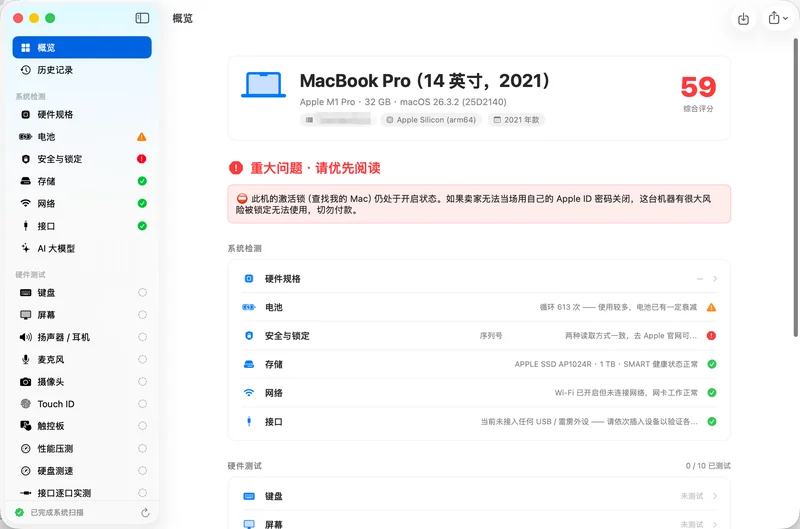Click the green check in main 存储 row
The width and height of the screenshot is (800, 529).
(712, 364)
